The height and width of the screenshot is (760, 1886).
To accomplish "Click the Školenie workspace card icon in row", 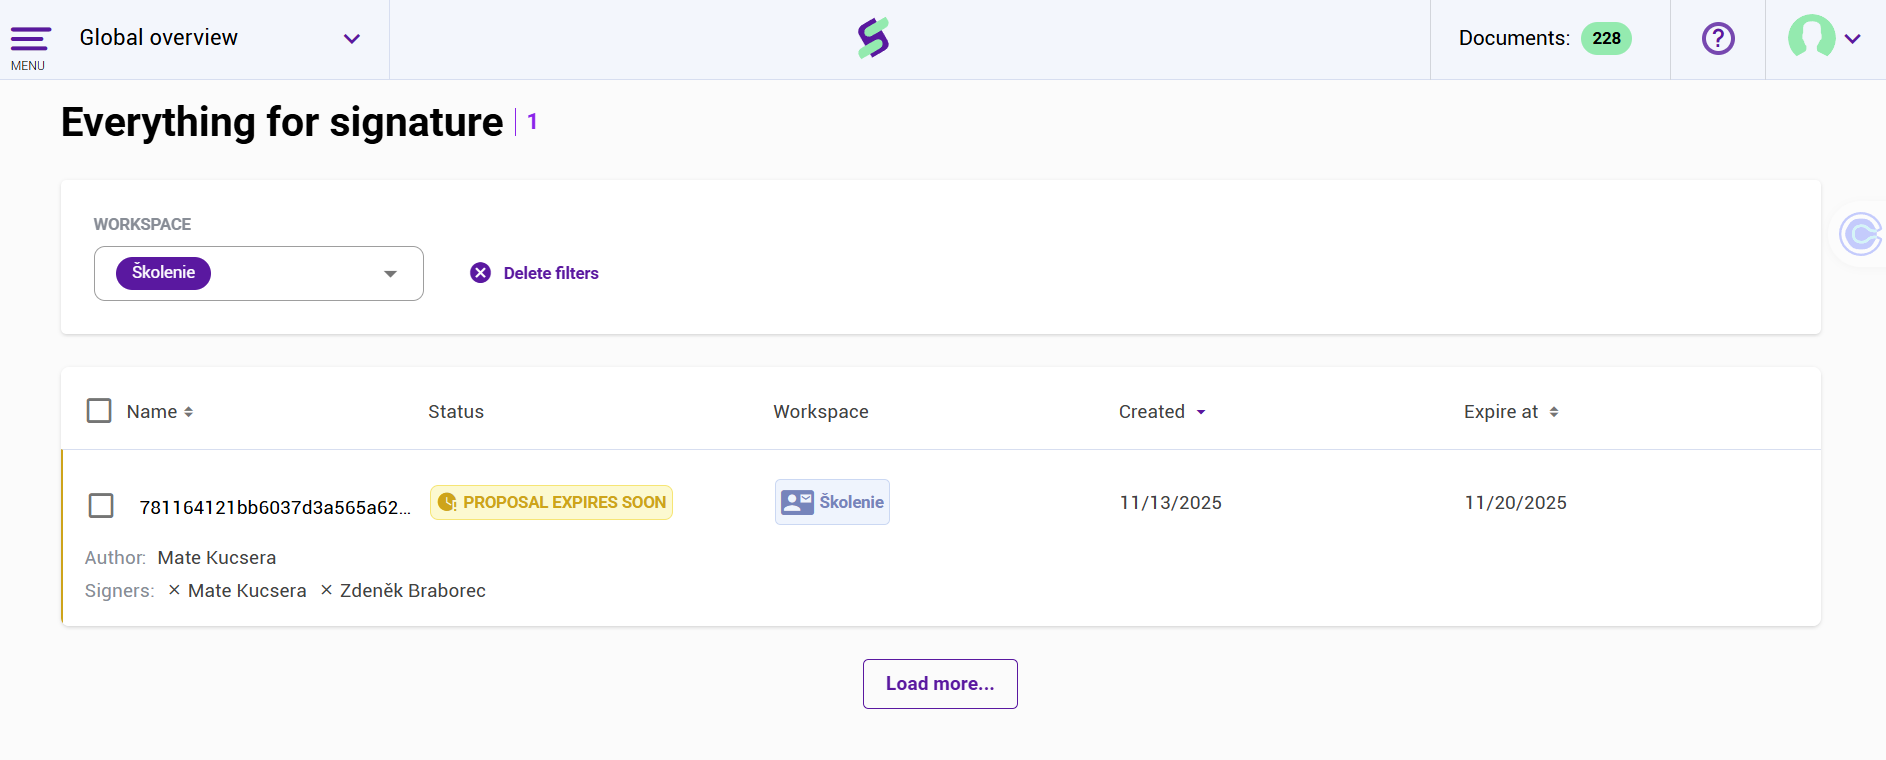I will point(797,502).
